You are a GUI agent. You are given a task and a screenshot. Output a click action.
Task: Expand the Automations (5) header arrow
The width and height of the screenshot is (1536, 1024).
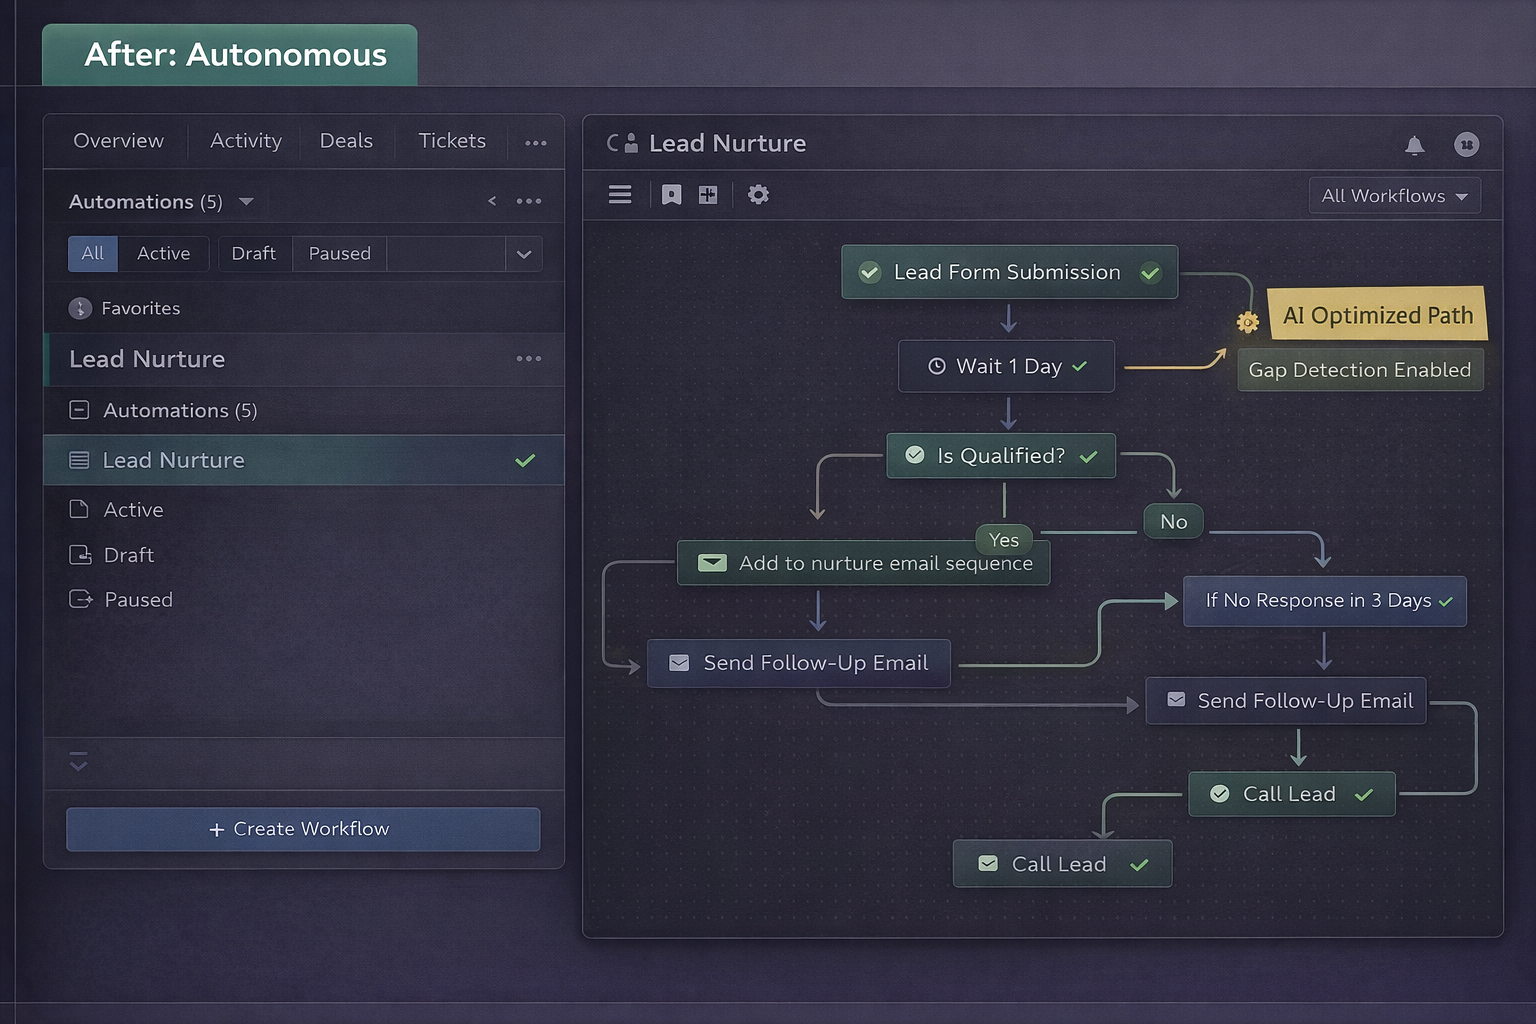(x=246, y=202)
